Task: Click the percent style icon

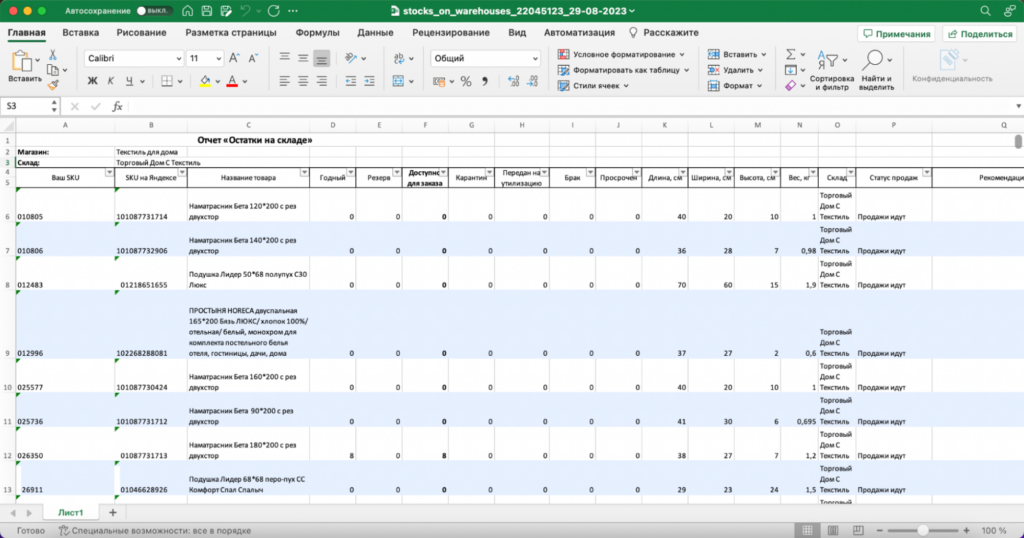Action: coord(465,81)
